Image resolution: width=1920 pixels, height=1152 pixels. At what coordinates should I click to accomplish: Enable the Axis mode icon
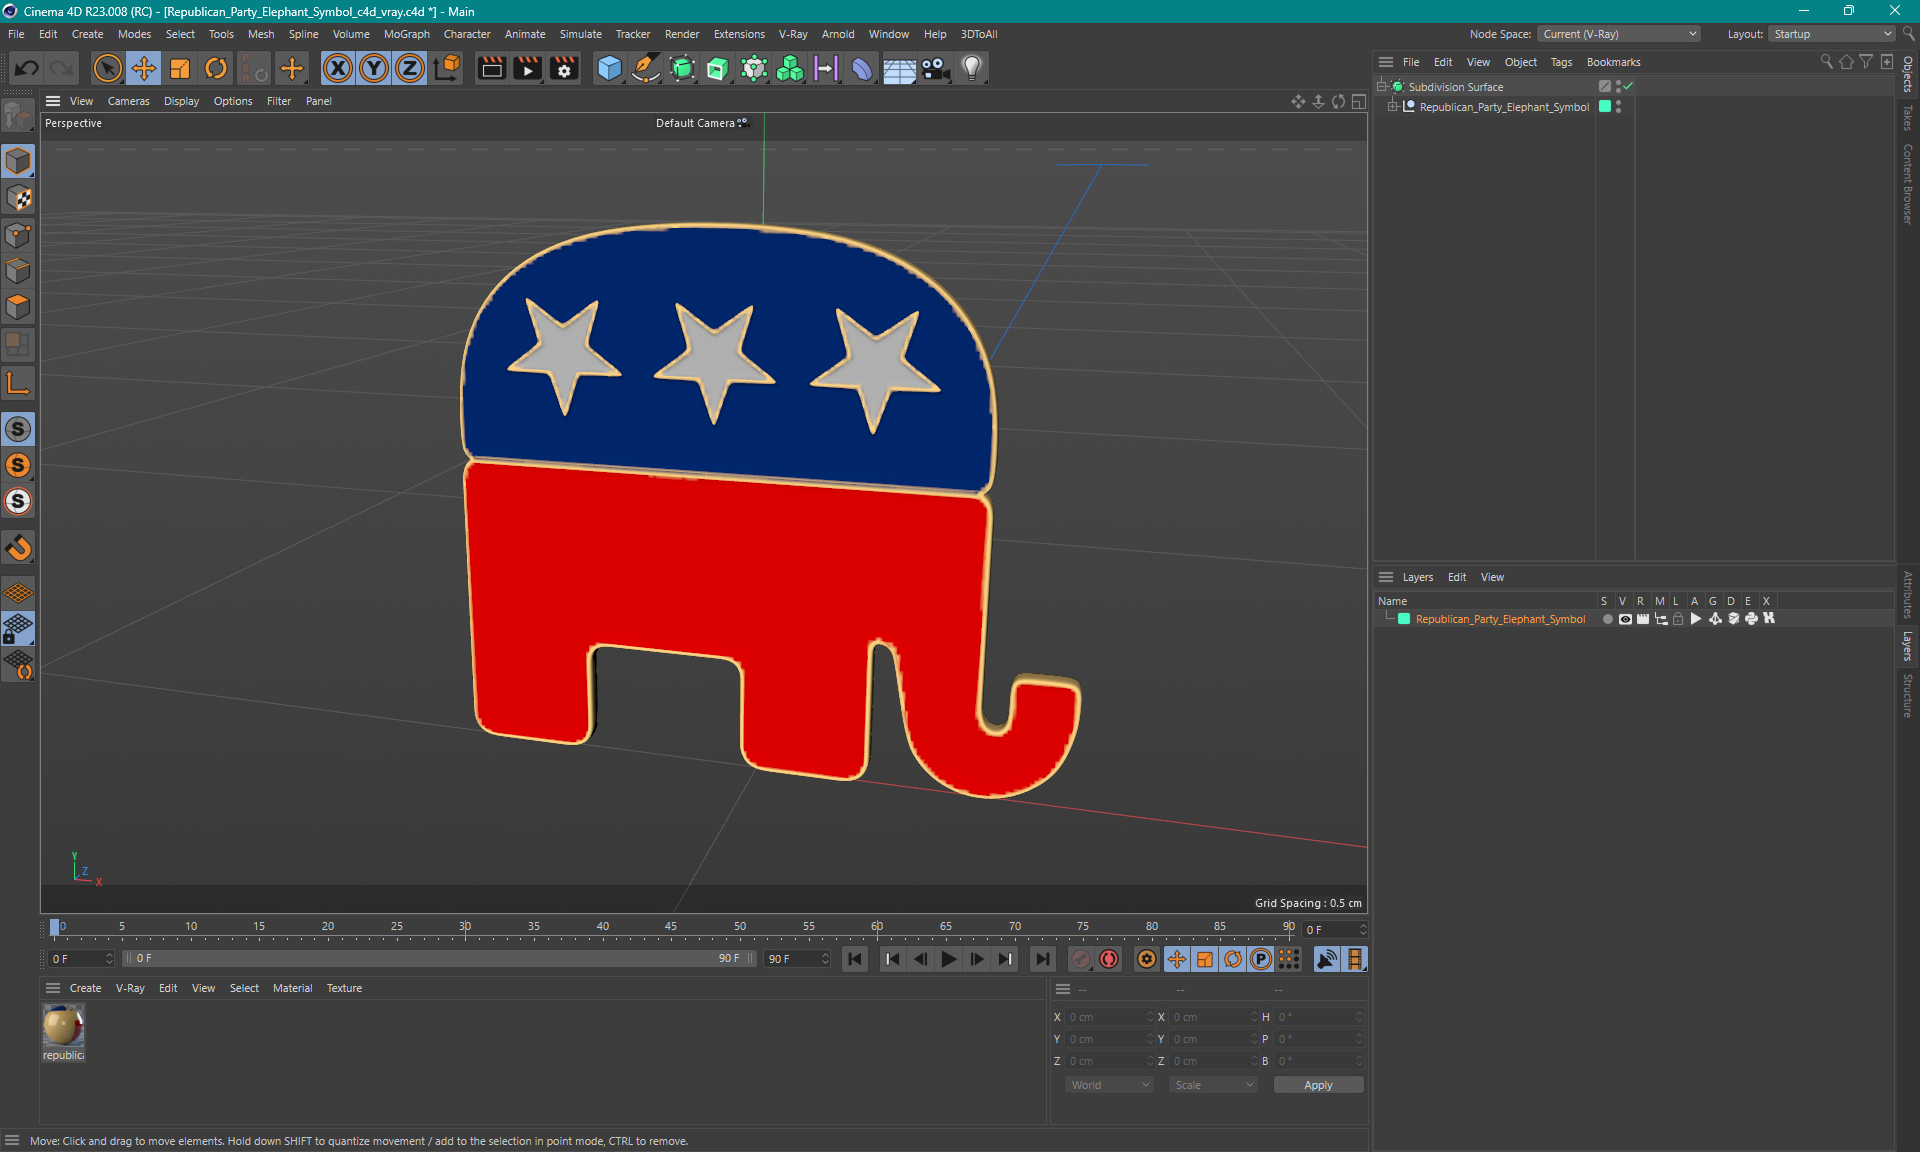(18, 383)
